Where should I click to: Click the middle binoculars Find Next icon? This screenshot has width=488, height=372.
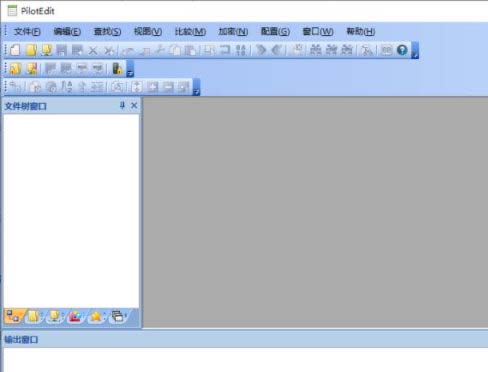[331, 50]
